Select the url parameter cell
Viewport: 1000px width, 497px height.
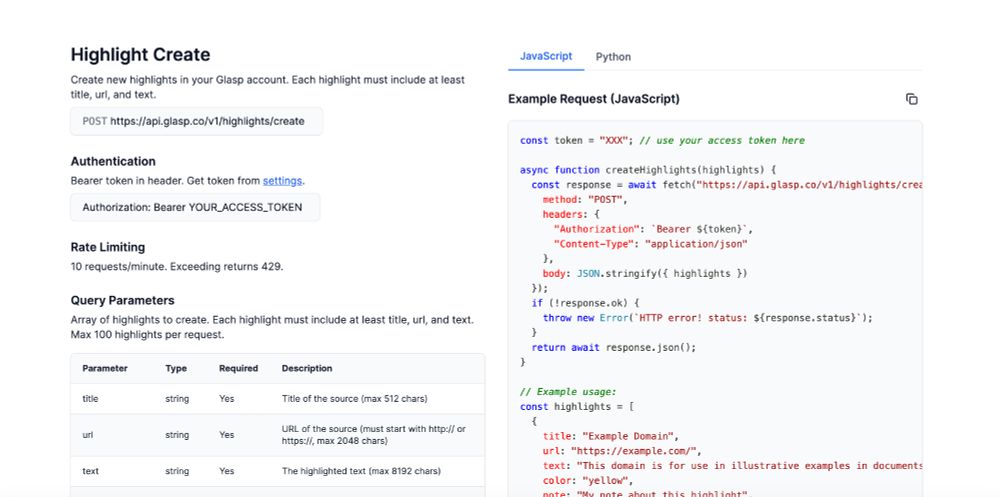coord(88,435)
